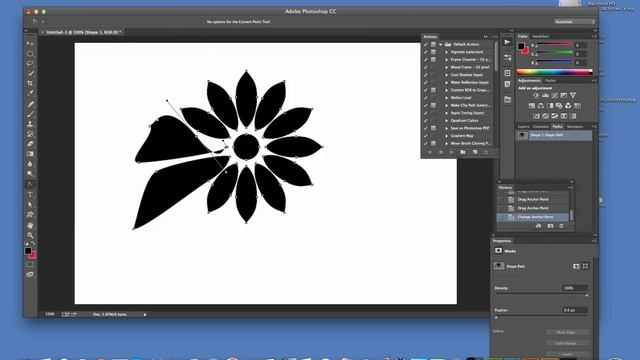Image resolution: width=640 pixels, height=360 pixels.
Task: Select the Path Selection tool
Action: 30,204
